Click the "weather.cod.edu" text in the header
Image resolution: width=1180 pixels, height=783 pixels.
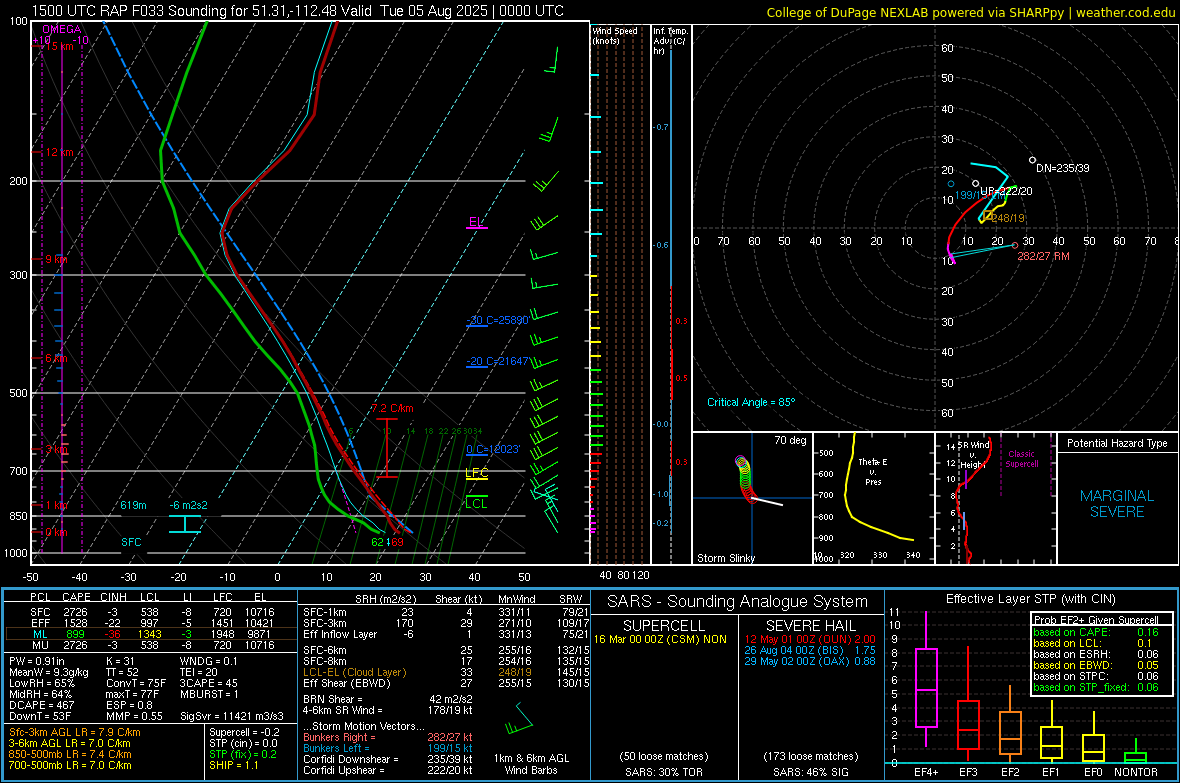[1125, 12]
